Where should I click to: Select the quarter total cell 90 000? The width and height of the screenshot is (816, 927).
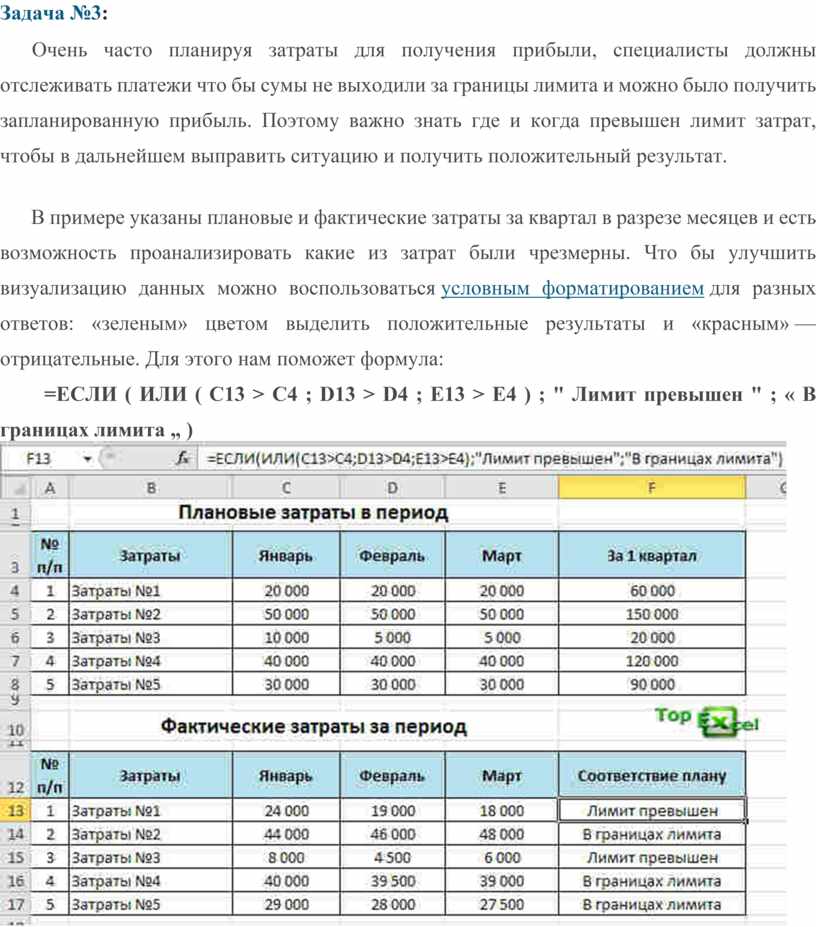(x=652, y=685)
